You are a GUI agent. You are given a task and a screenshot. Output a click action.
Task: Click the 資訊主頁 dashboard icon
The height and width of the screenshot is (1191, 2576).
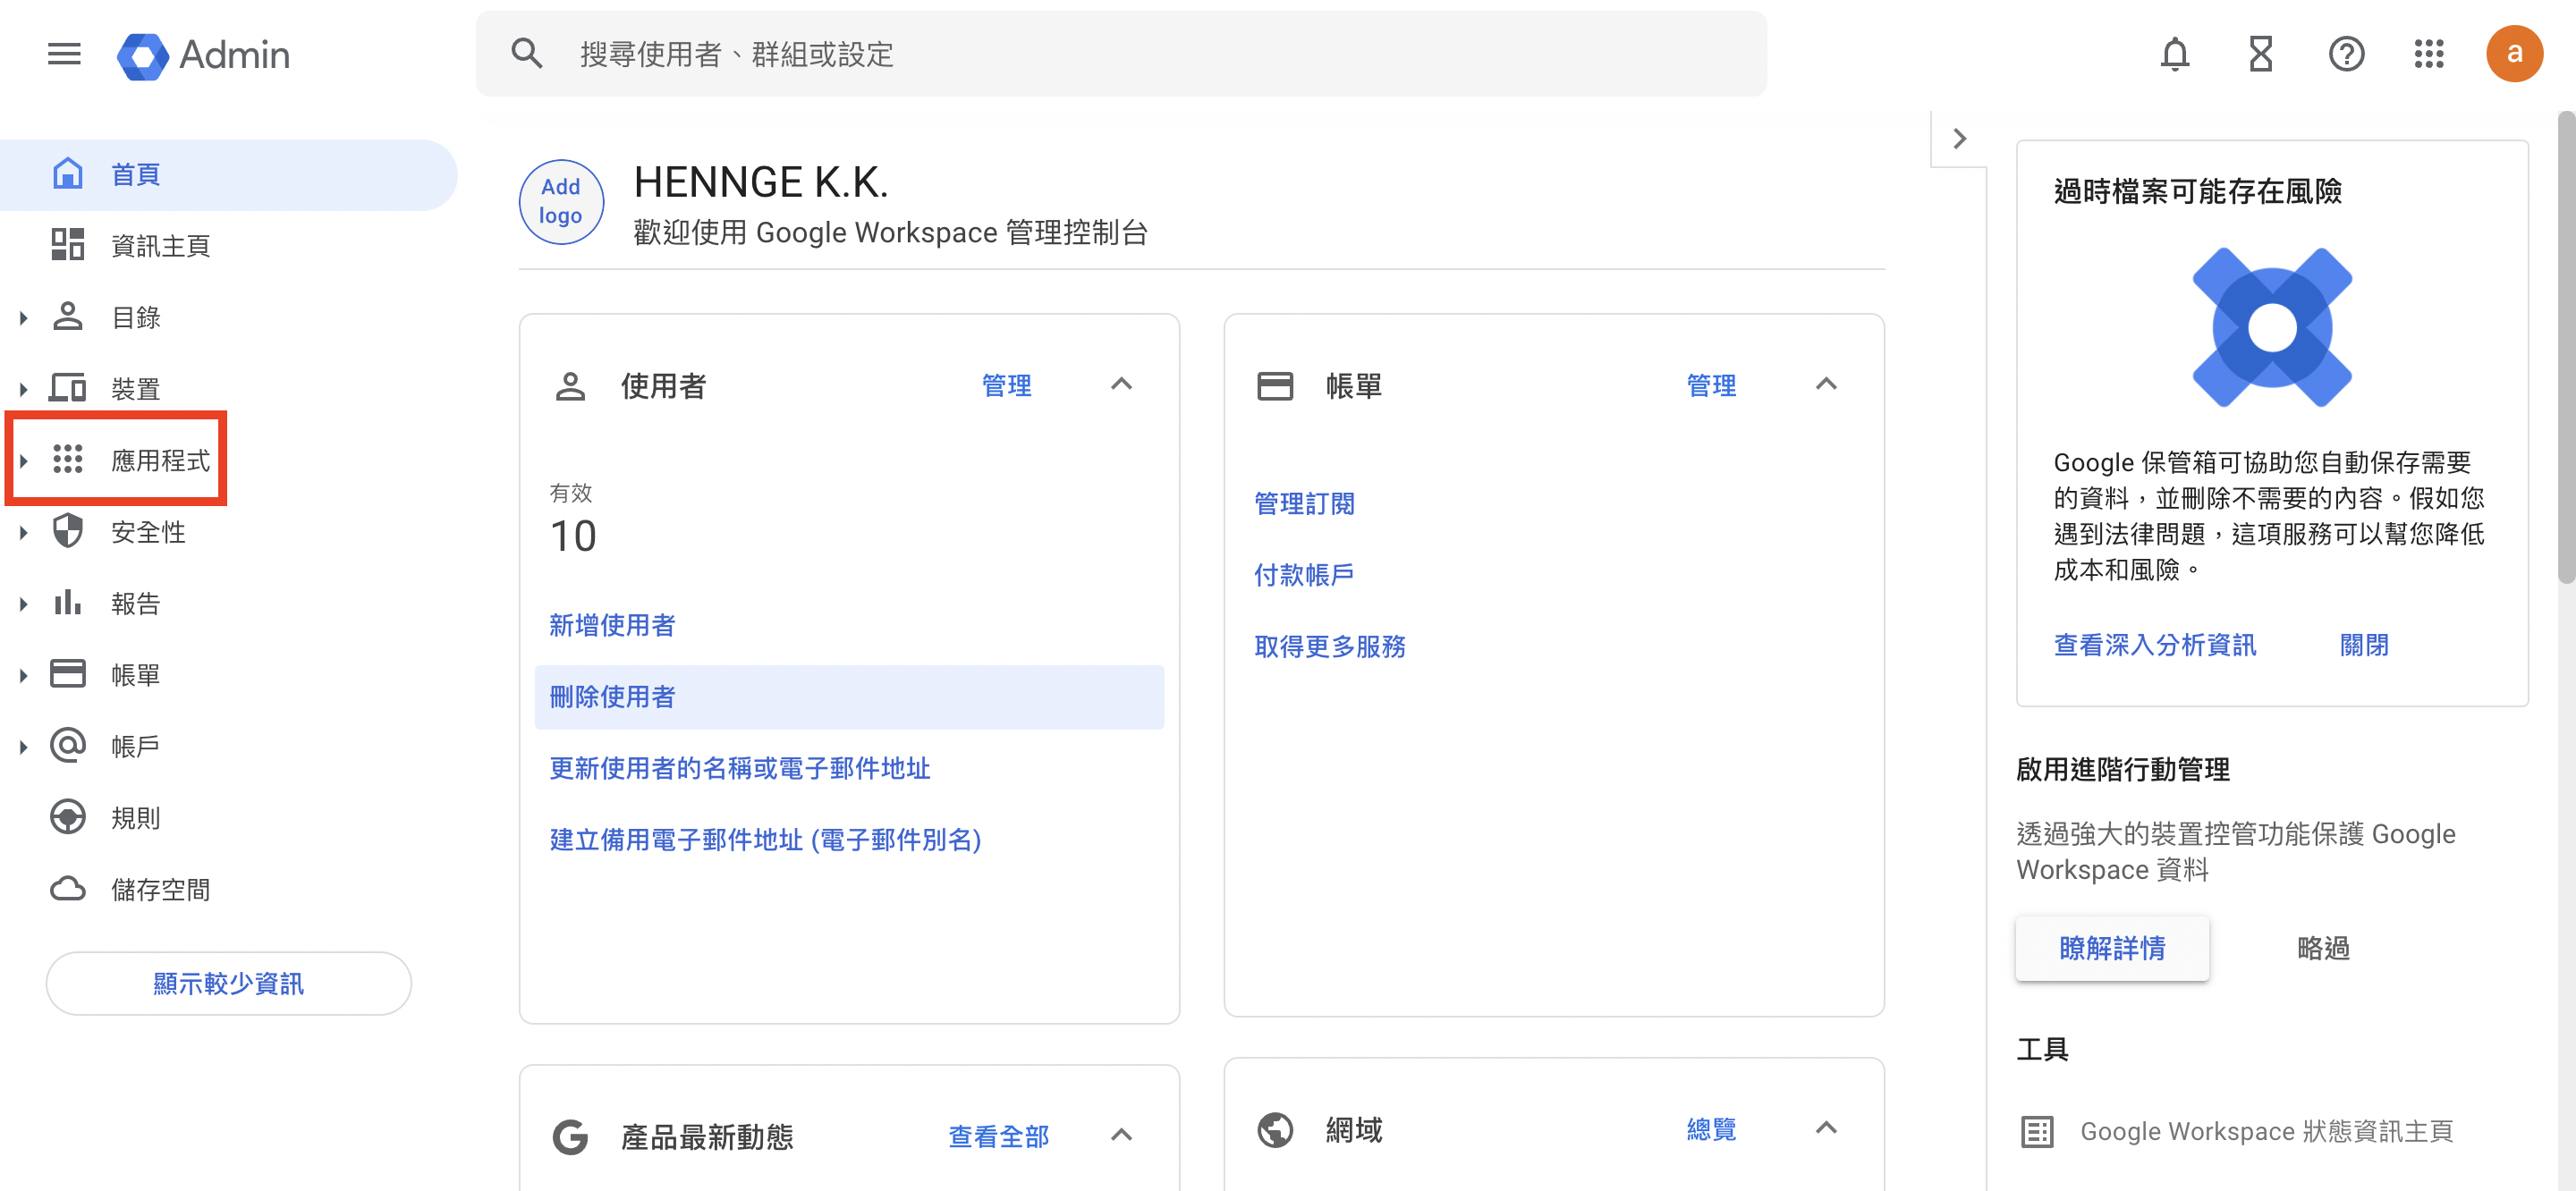[67, 245]
